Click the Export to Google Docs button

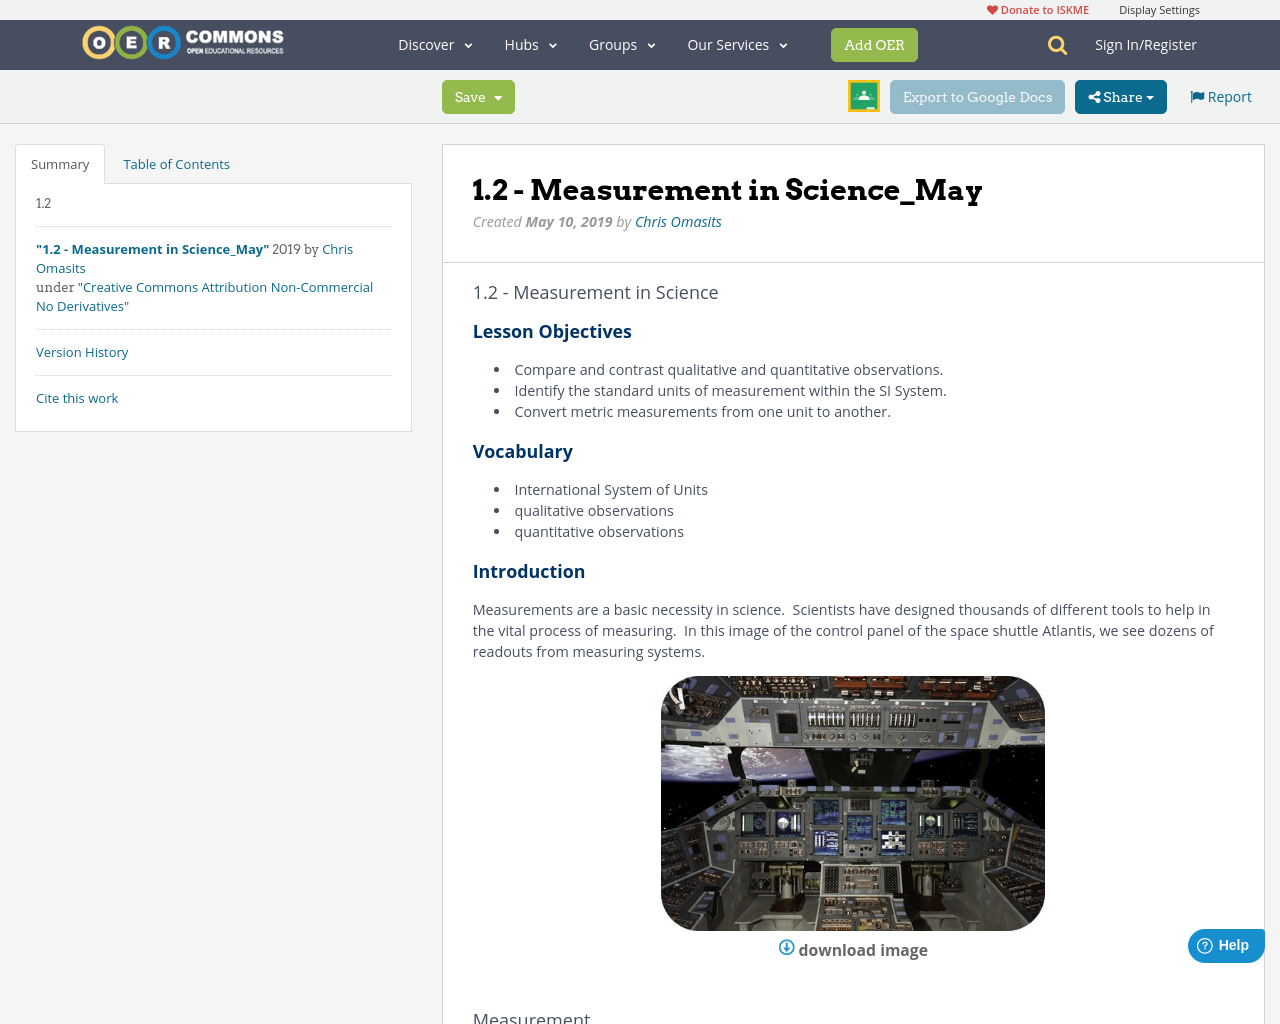pyautogui.click(x=977, y=96)
